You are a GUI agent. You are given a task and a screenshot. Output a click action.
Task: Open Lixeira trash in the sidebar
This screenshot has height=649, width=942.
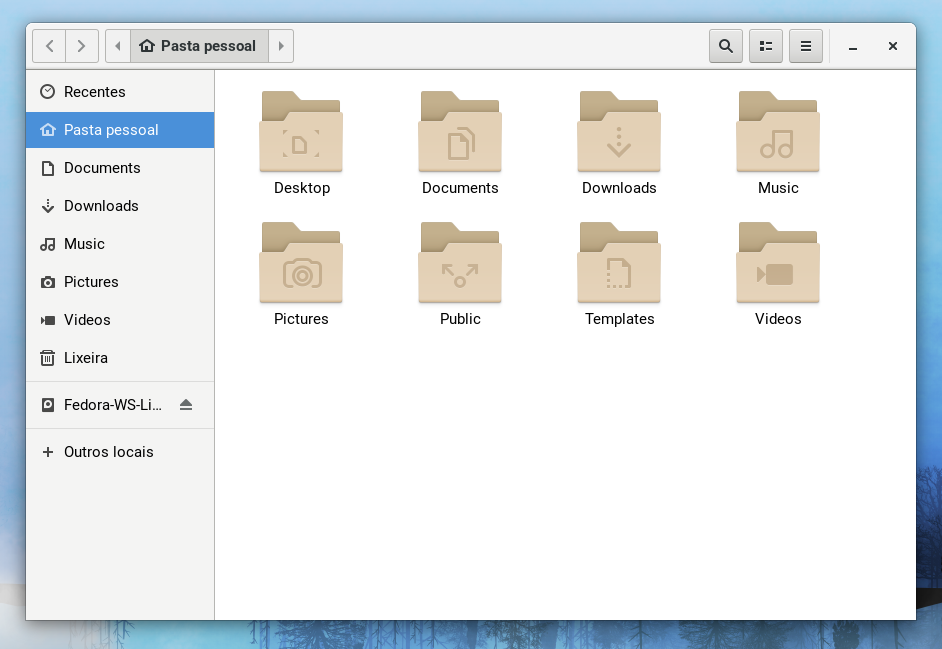point(120,358)
